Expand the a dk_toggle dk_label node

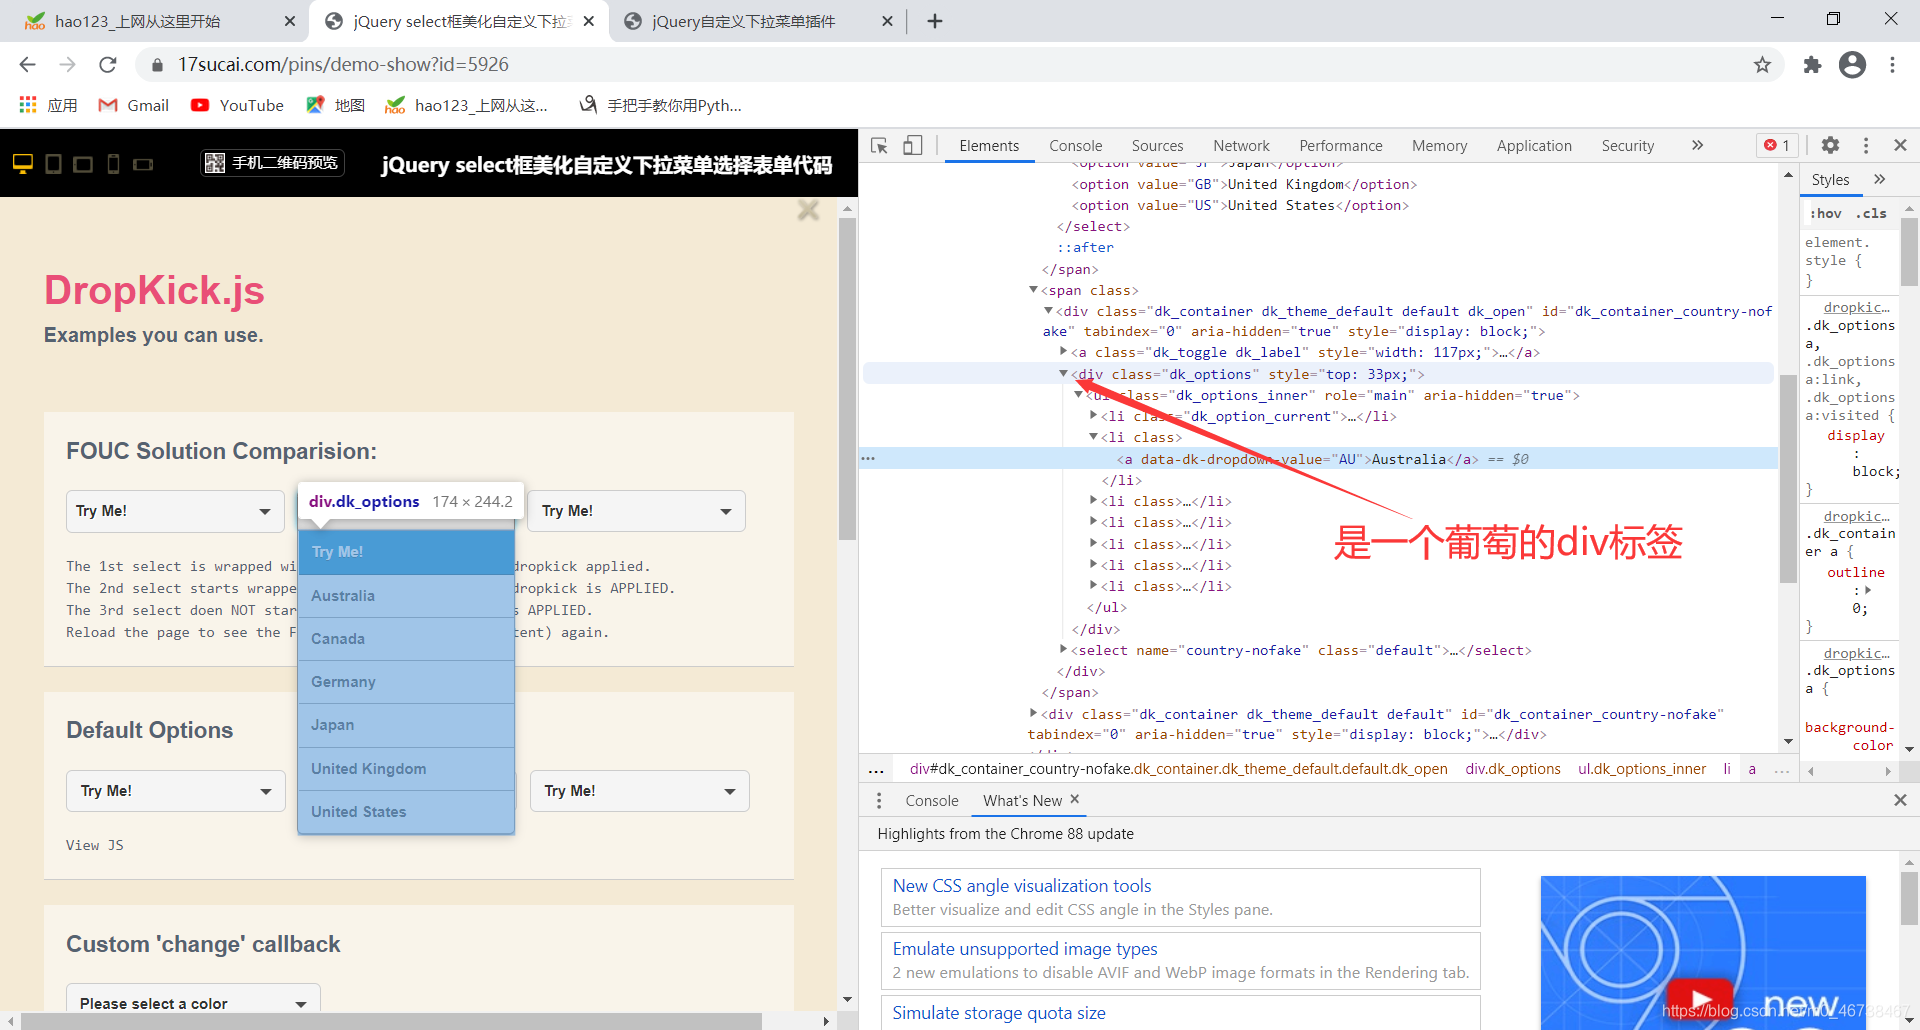(x=1063, y=352)
